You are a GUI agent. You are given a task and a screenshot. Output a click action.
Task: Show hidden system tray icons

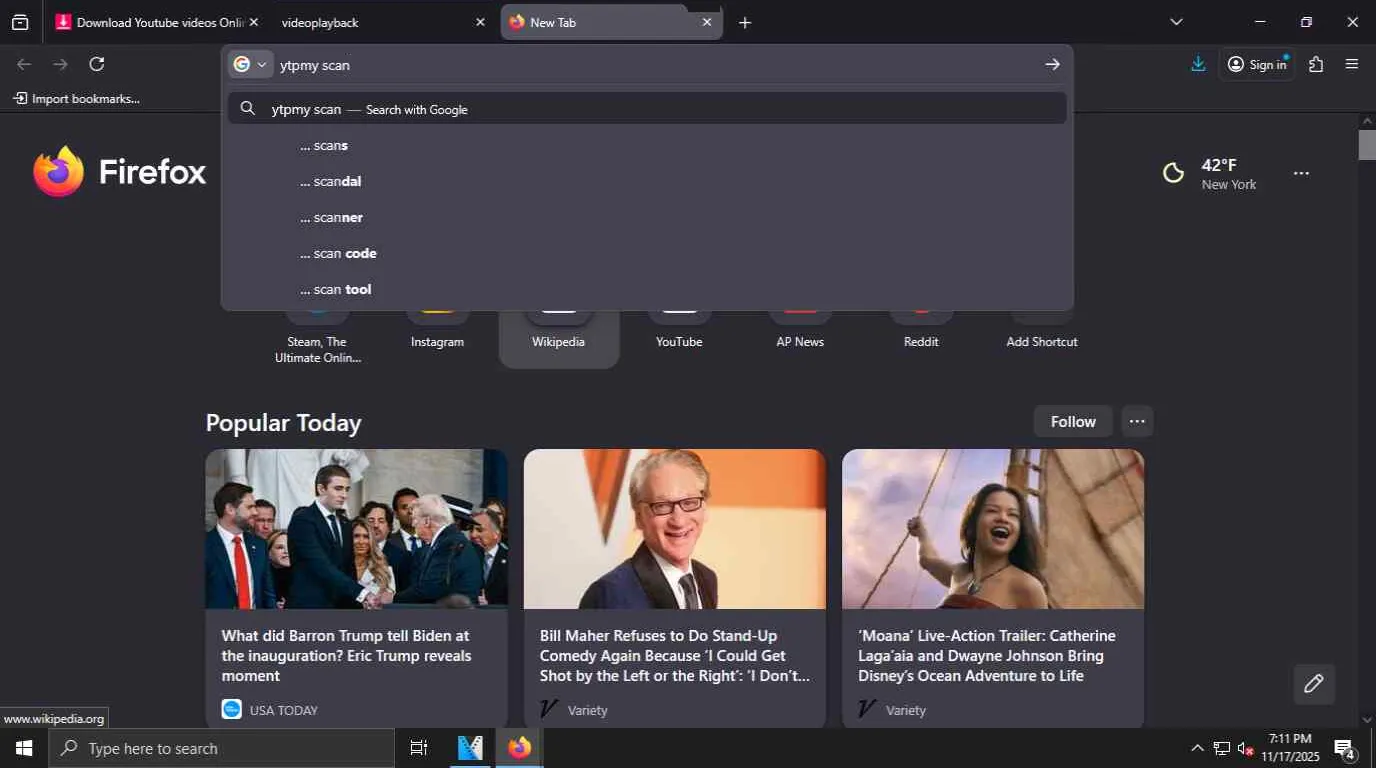1197,748
